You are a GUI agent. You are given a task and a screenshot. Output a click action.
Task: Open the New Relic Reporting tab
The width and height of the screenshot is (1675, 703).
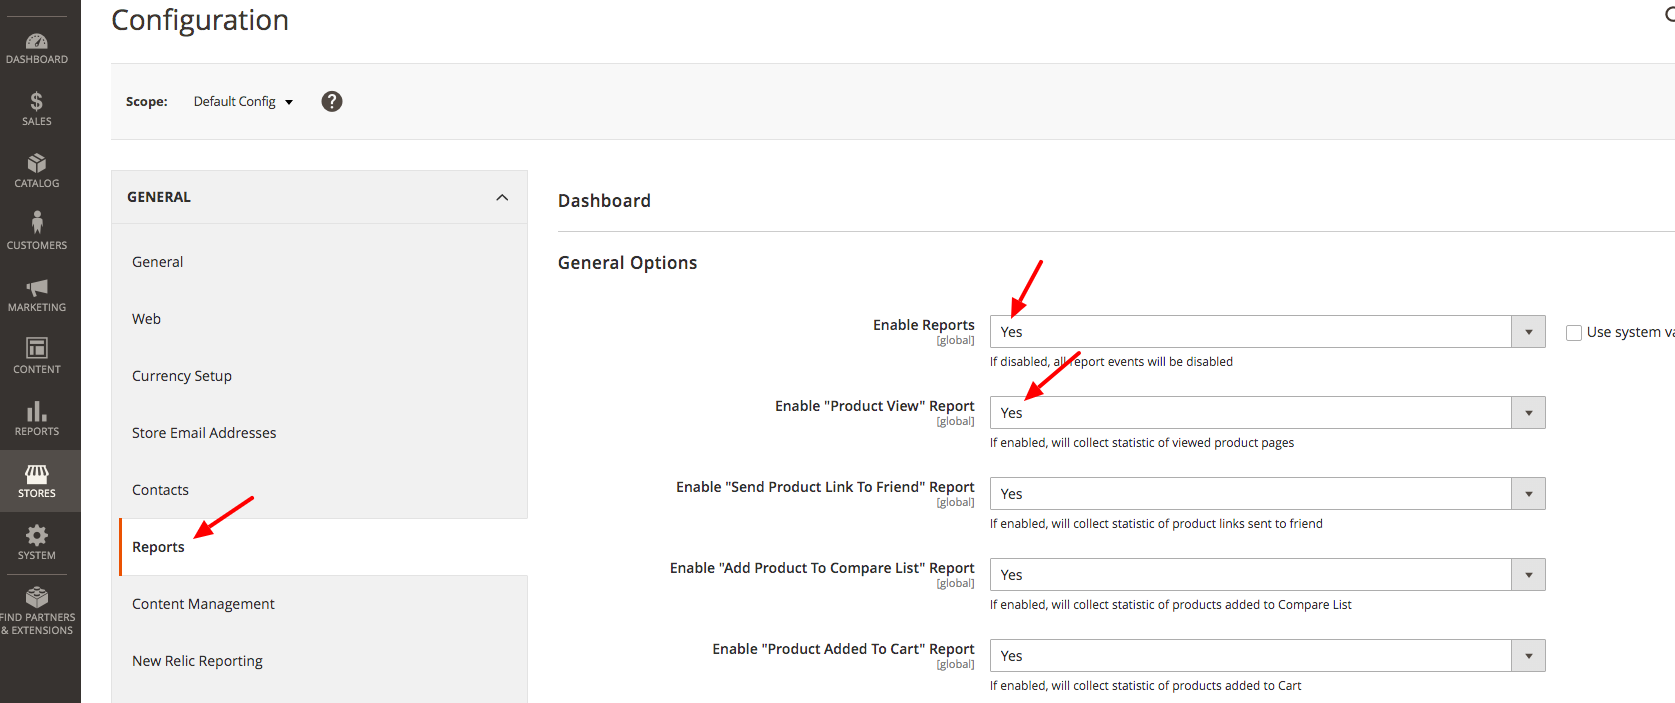(x=197, y=661)
